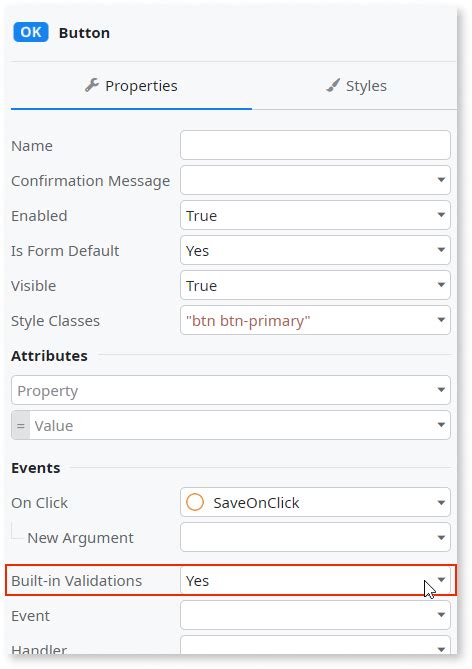
Task: Open the On Click dropdown arrow
Action: pos(441,502)
